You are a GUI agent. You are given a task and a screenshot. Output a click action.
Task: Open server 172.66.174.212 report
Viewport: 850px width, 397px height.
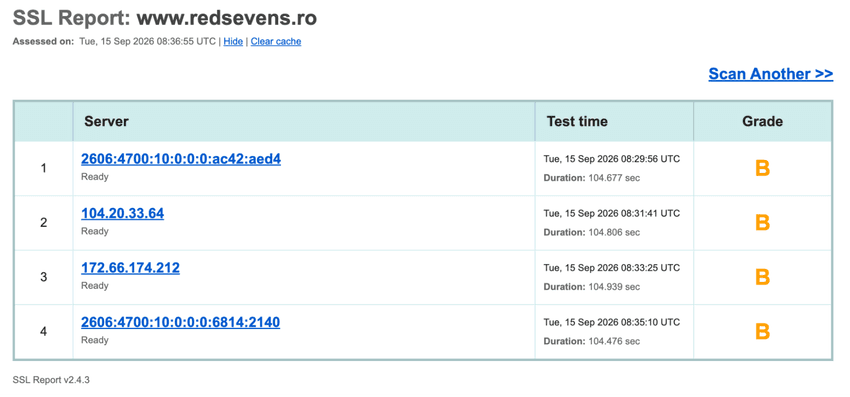tap(131, 268)
